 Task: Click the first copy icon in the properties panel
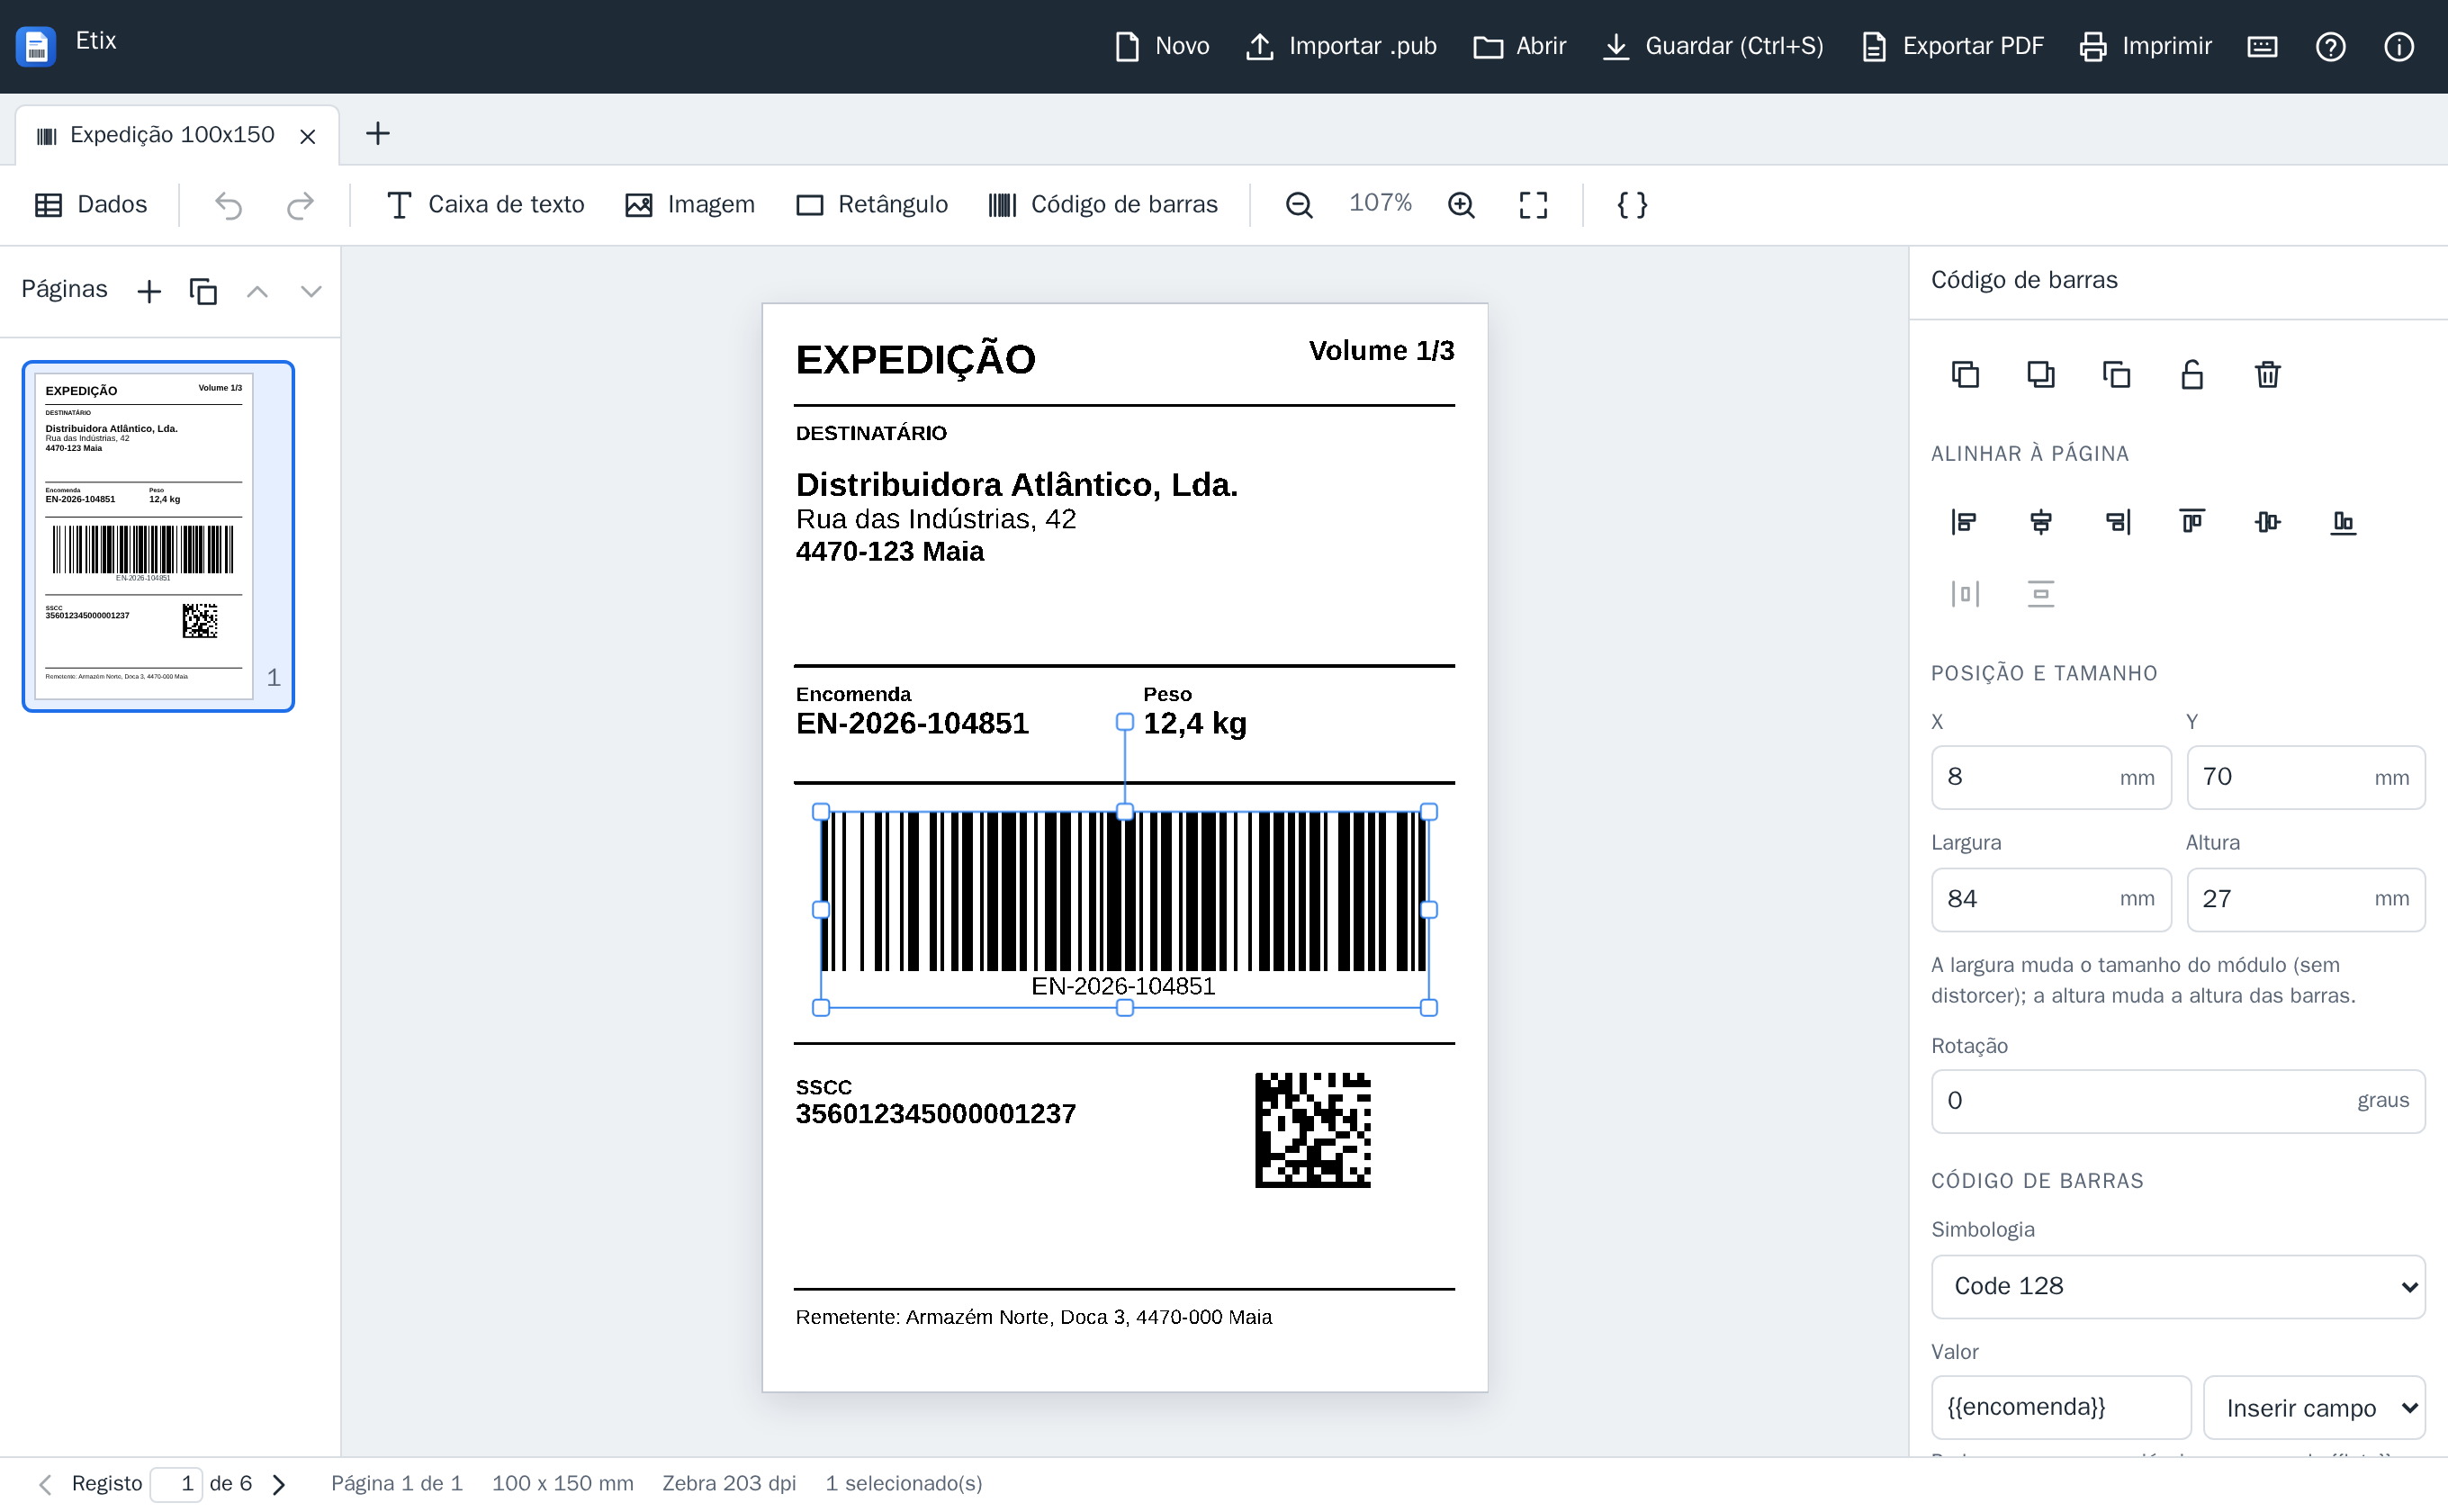[1965, 375]
